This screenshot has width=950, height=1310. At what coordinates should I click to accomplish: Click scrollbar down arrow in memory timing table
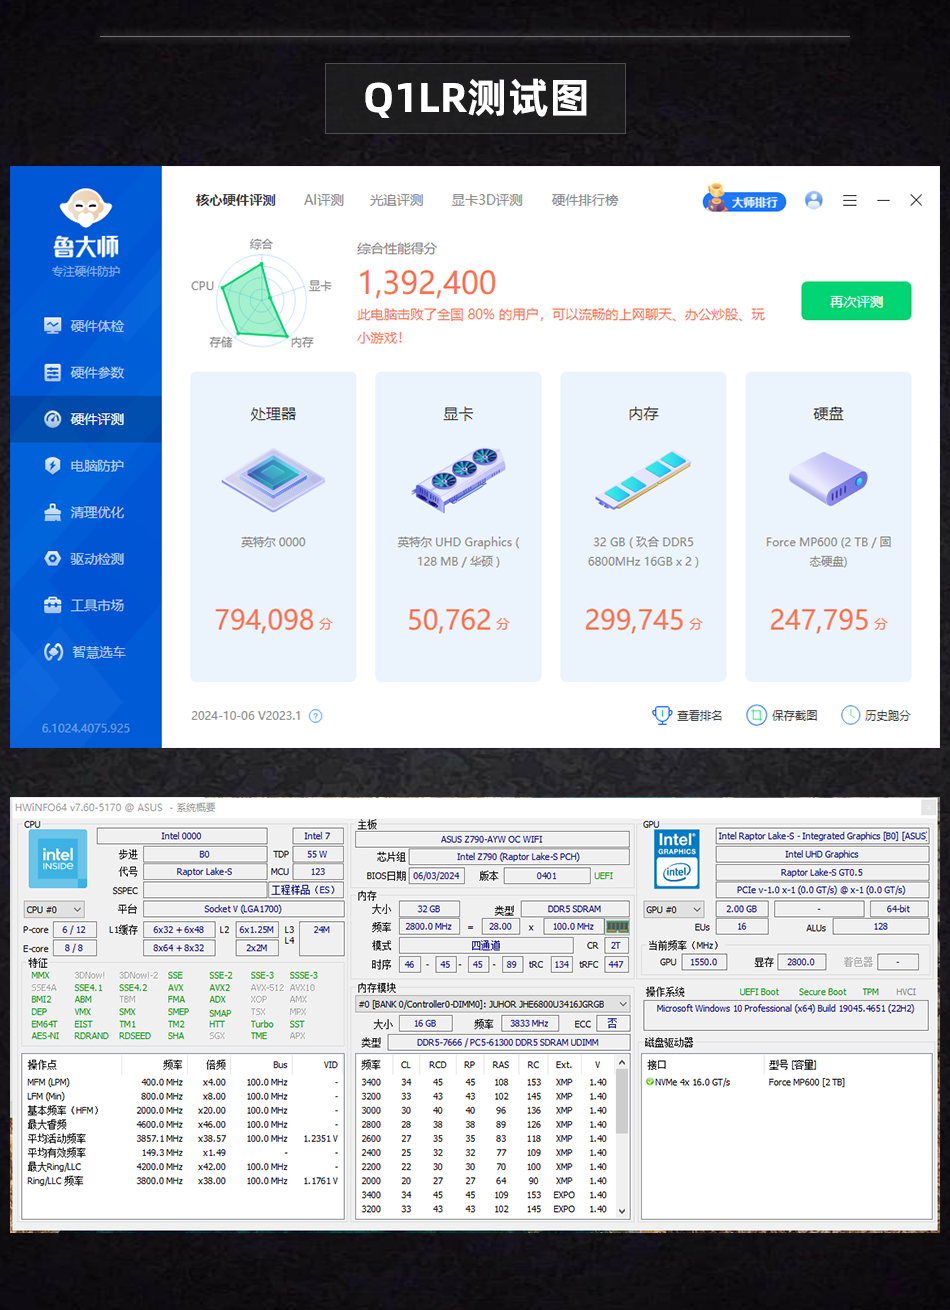(x=623, y=1210)
